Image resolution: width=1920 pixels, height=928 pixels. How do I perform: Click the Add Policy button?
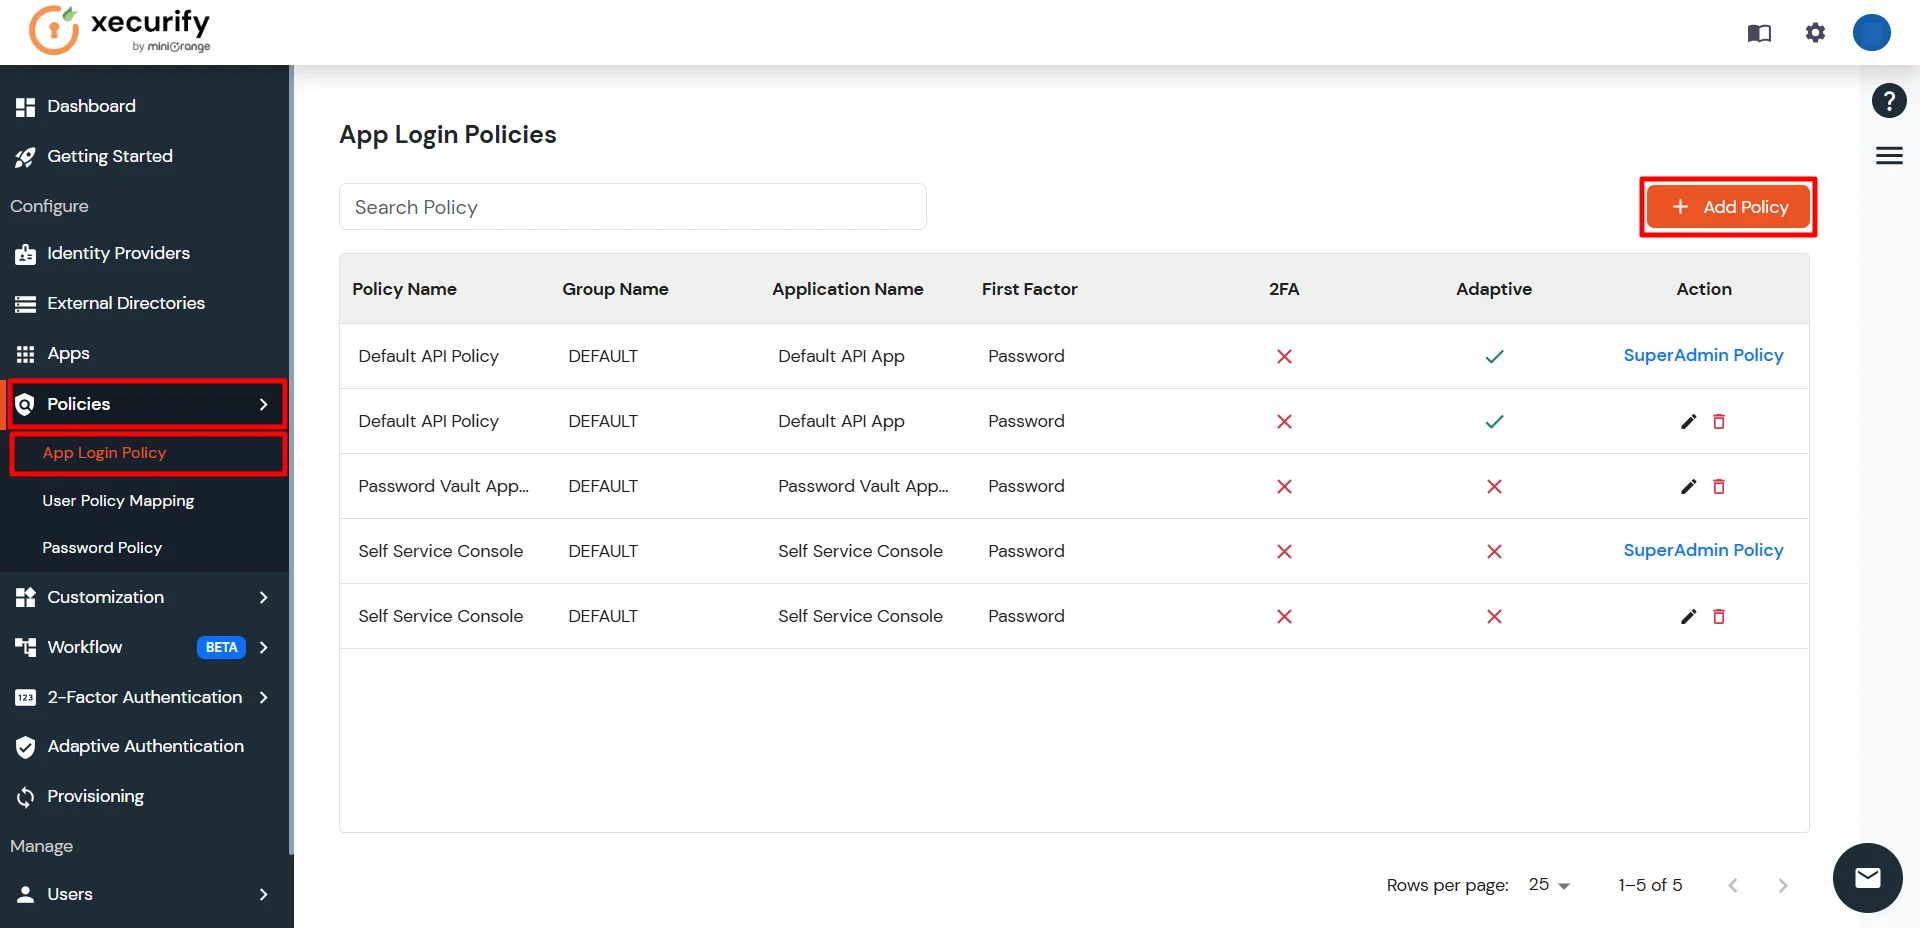pos(1728,207)
